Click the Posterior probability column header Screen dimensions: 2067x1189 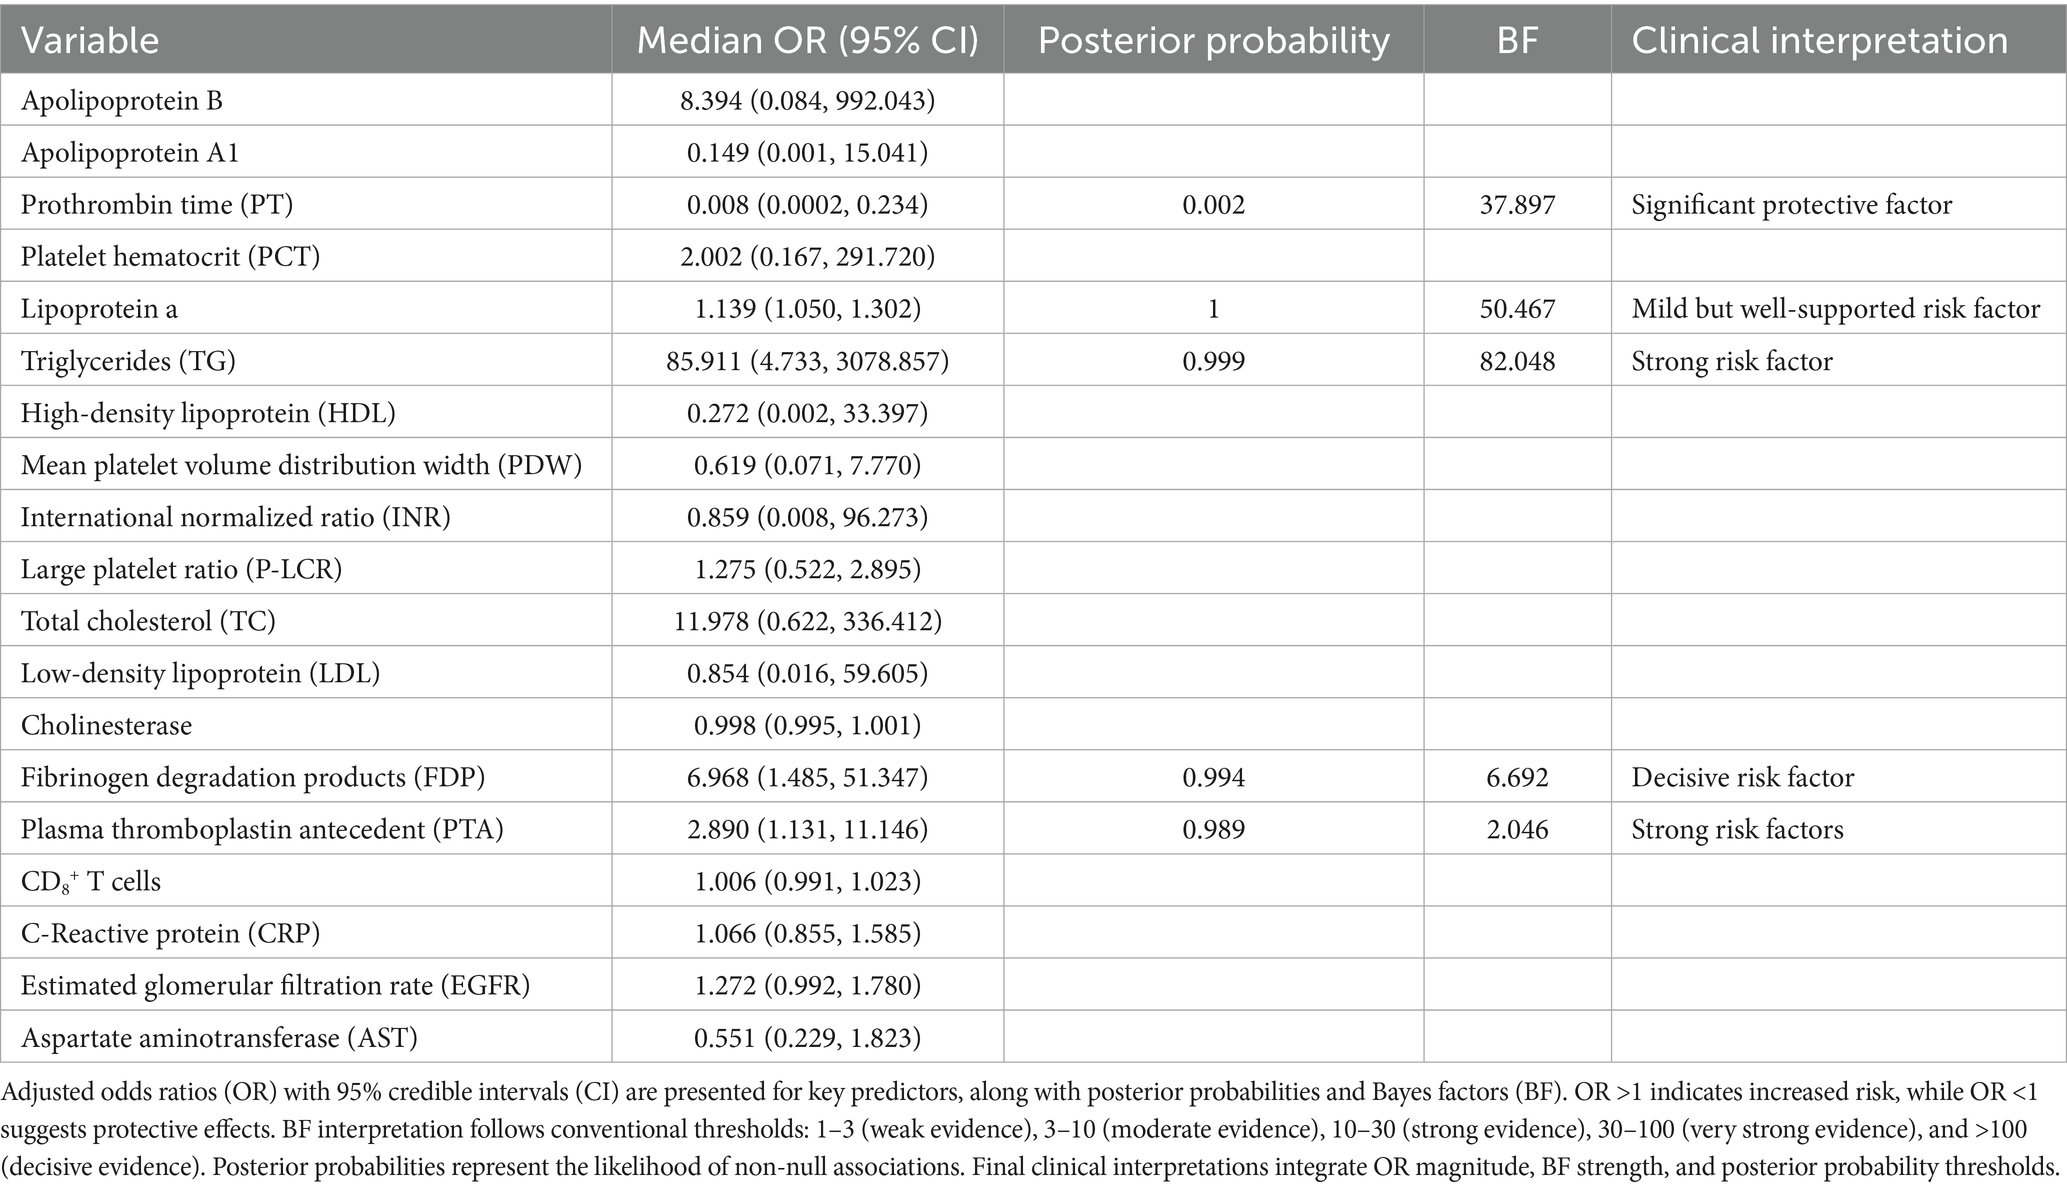pos(1213,41)
